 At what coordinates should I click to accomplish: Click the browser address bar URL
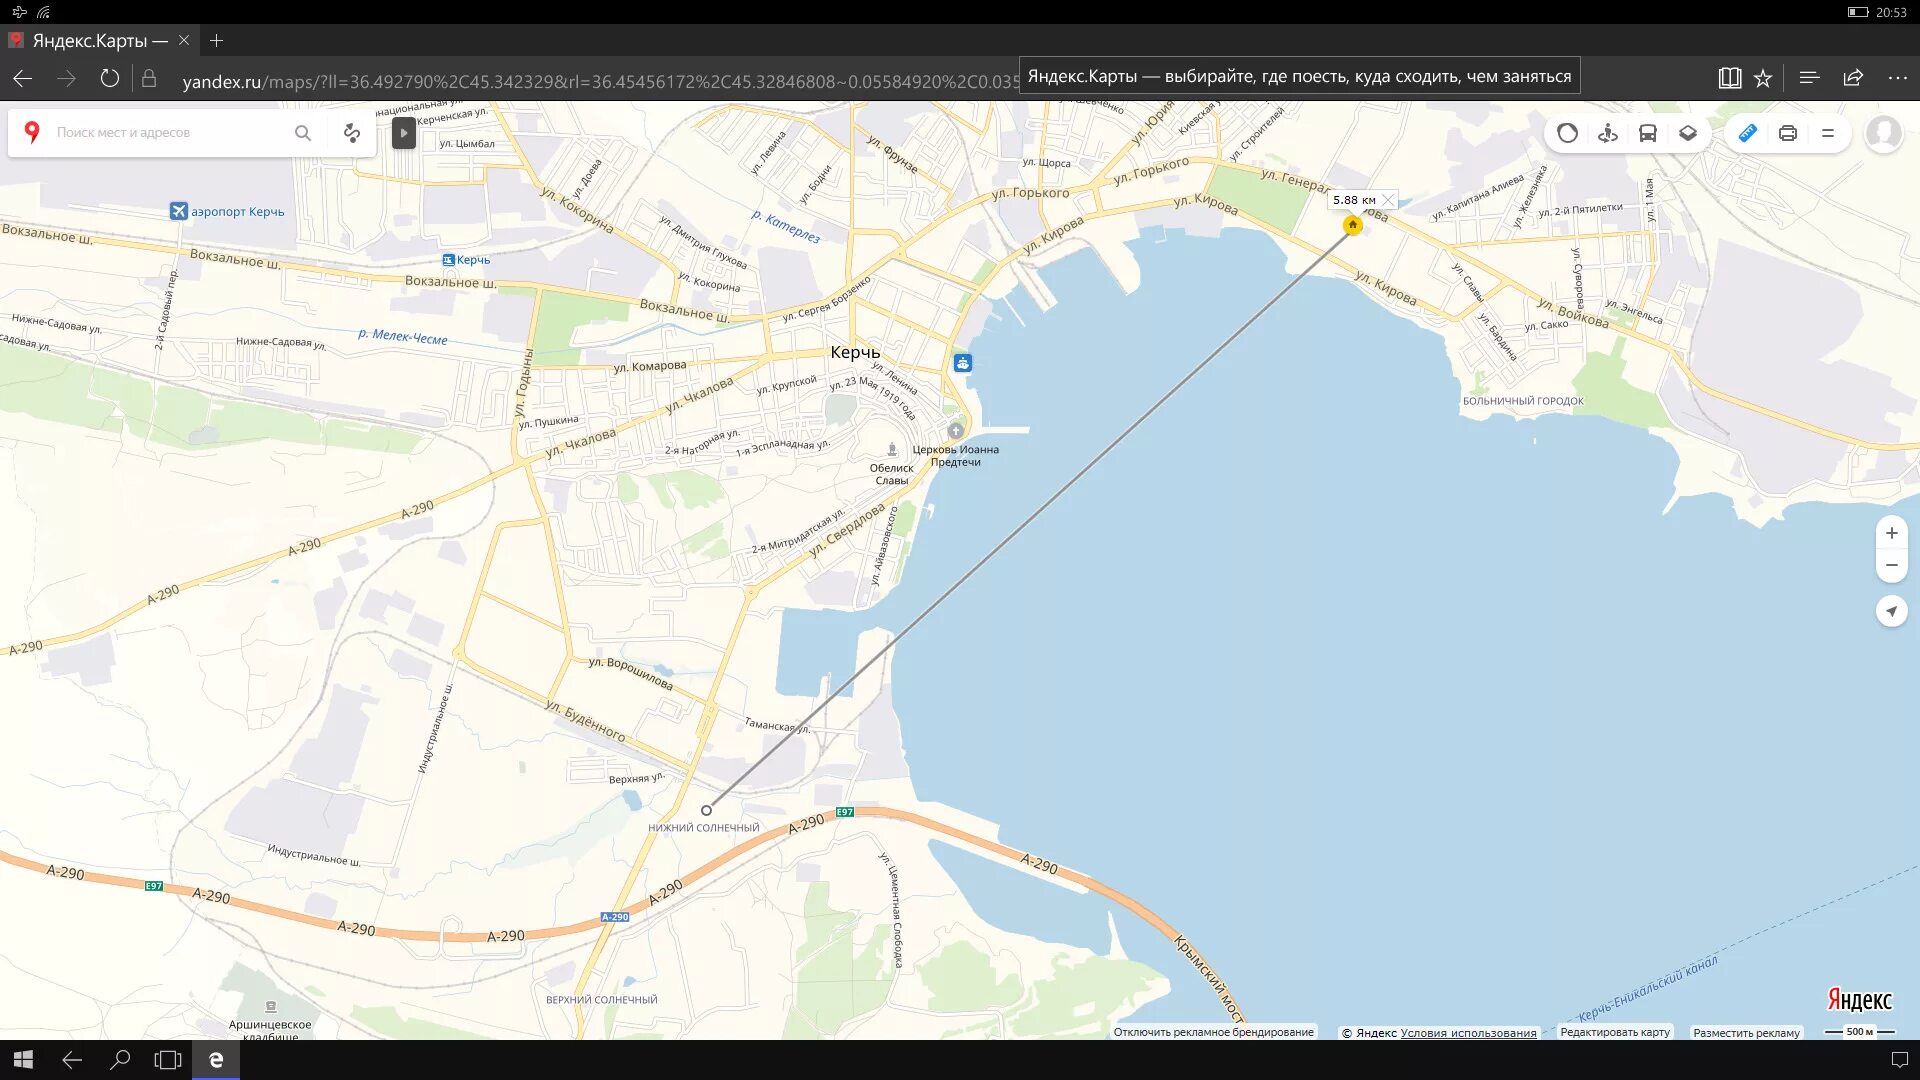600,81
